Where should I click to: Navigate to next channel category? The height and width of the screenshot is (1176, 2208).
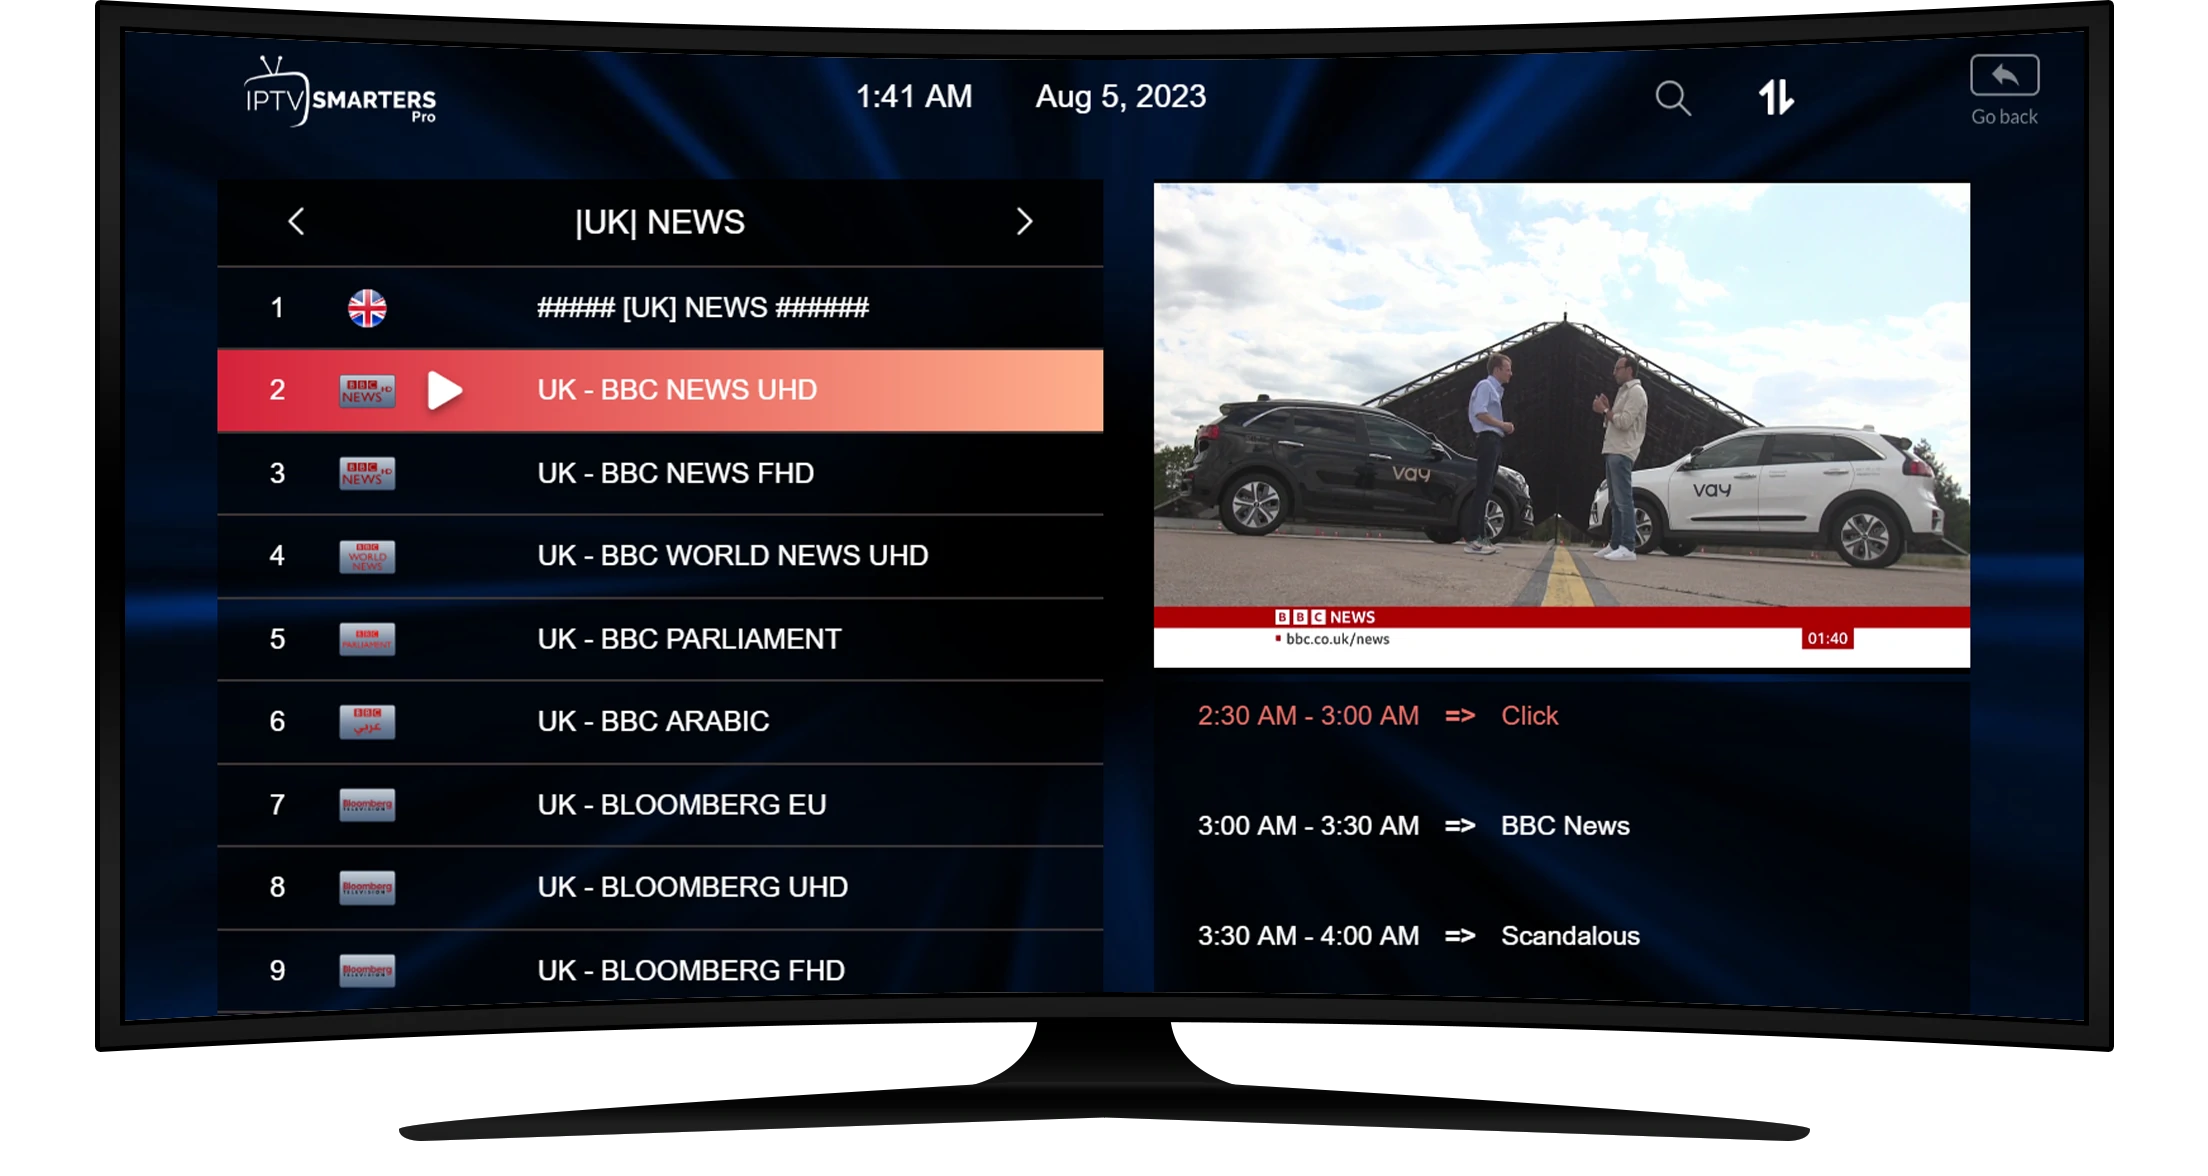[x=1024, y=222]
